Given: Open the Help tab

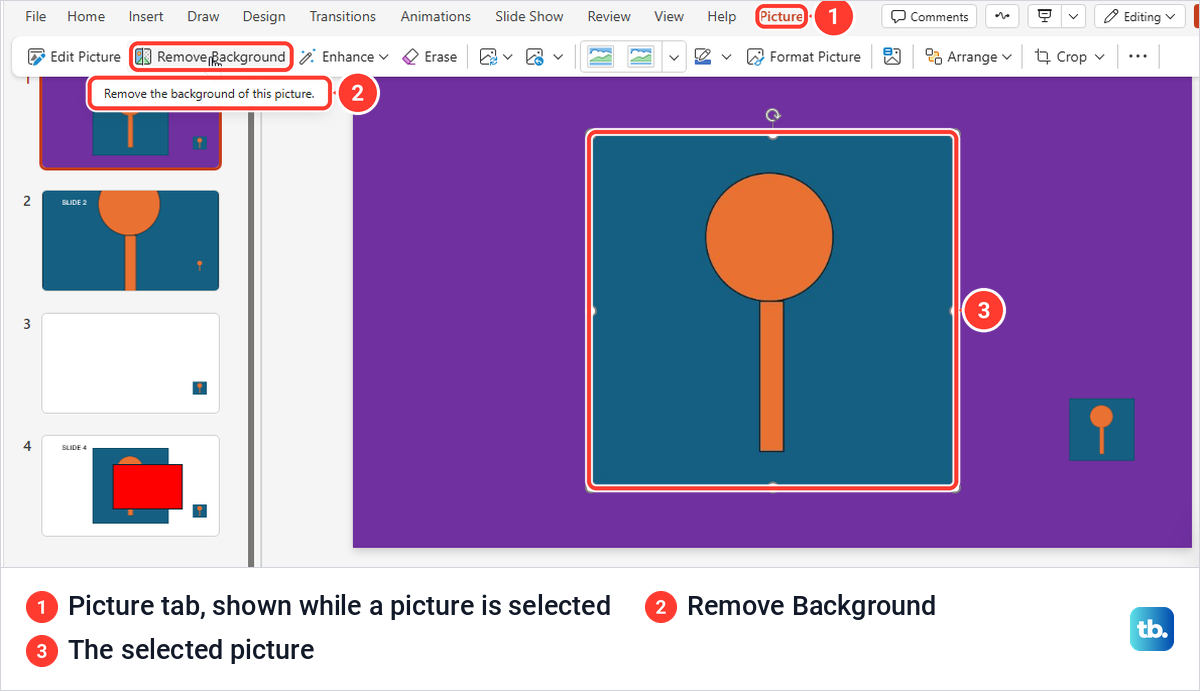Looking at the screenshot, I should (721, 16).
